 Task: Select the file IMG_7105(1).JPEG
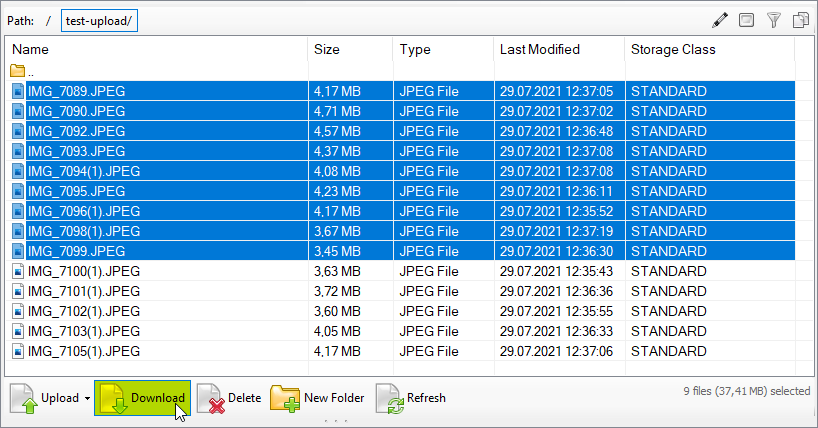click(x=83, y=351)
